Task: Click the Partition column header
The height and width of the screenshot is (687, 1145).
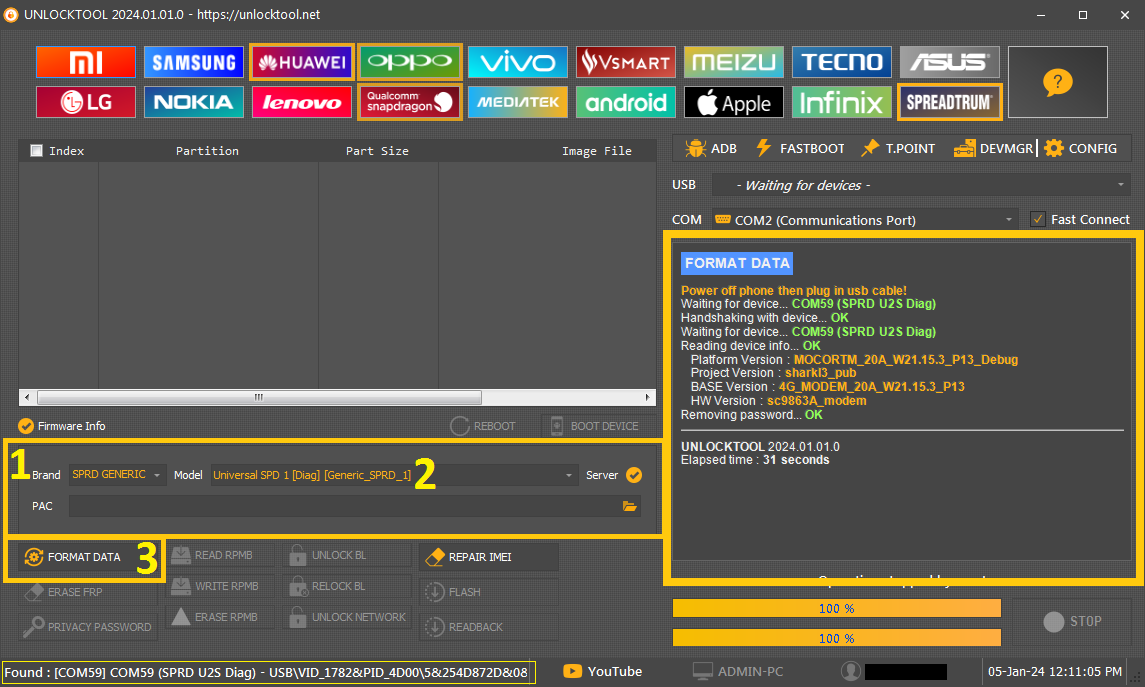Action: coord(207,150)
